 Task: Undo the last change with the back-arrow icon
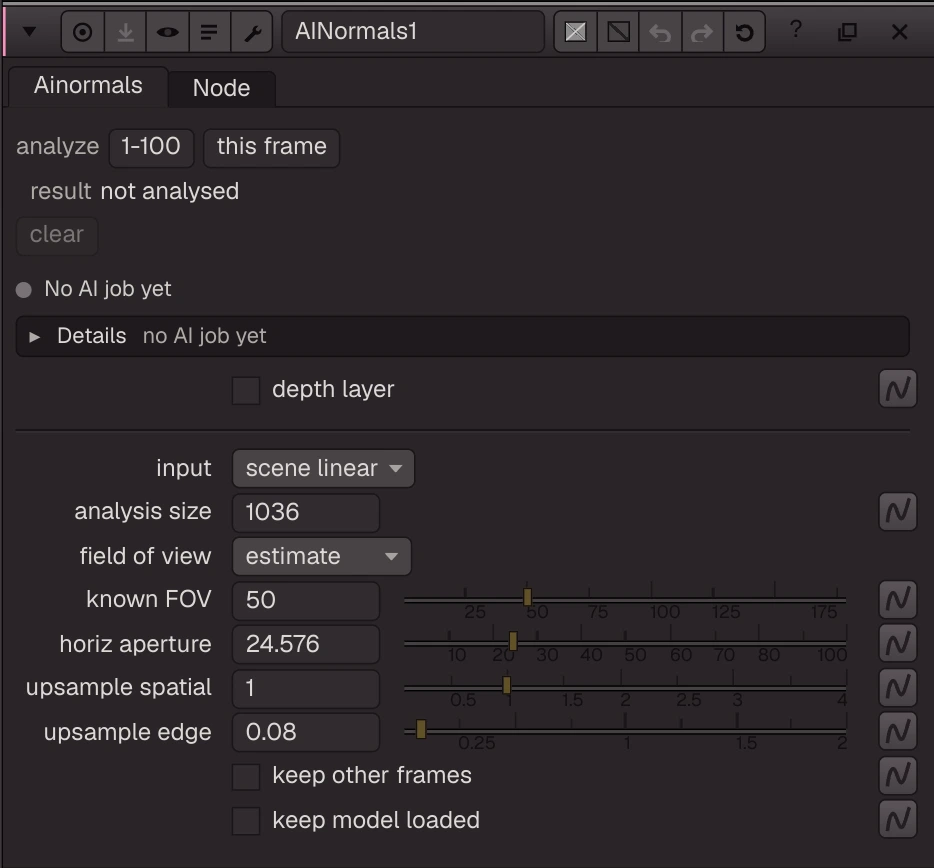tap(660, 32)
